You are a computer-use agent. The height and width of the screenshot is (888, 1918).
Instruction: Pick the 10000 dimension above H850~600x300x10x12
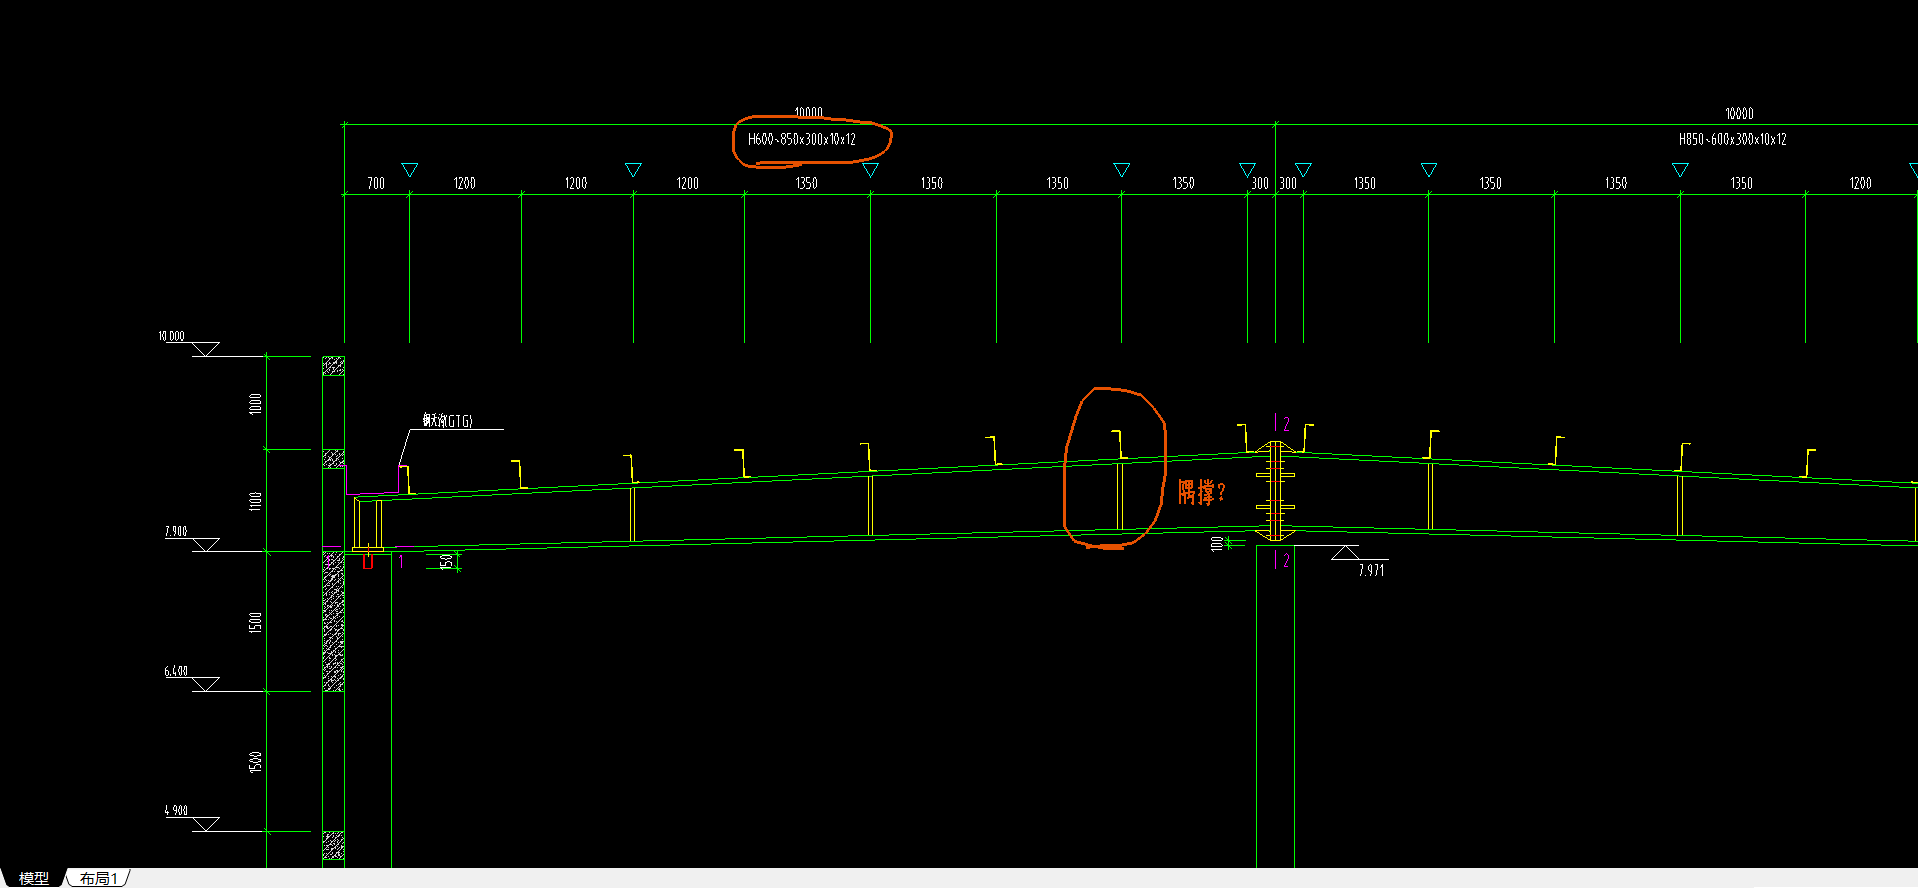pos(1739,114)
